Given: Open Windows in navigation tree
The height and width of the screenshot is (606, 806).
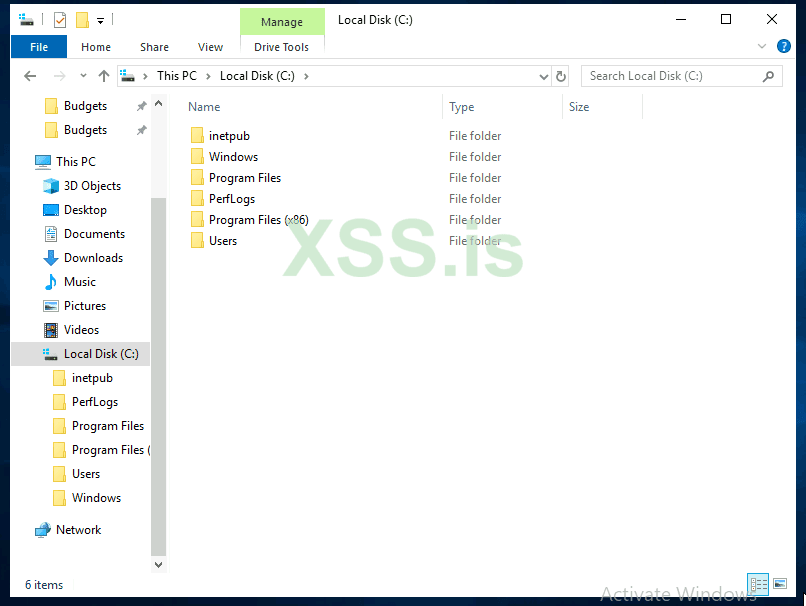Looking at the screenshot, I should pos(96,498).
